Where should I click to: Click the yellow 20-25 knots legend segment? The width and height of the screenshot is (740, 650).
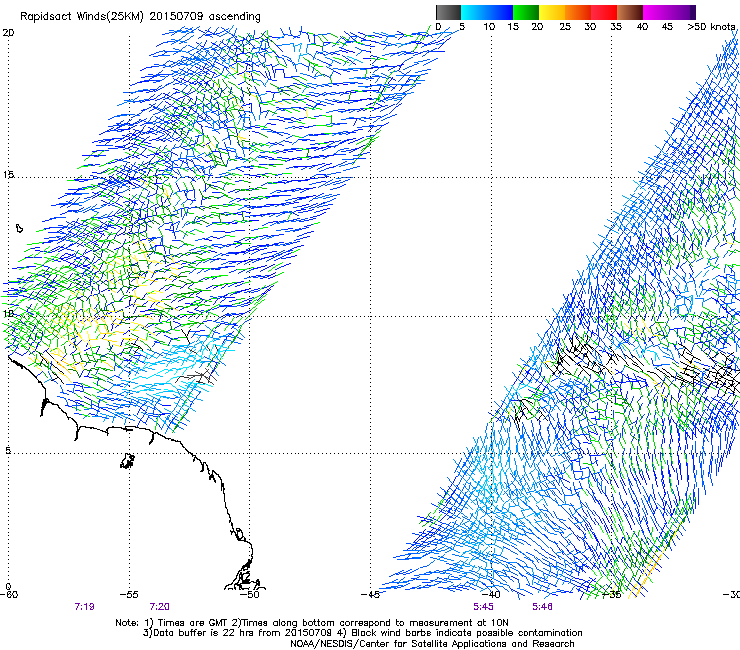click(x=552, y=12)
